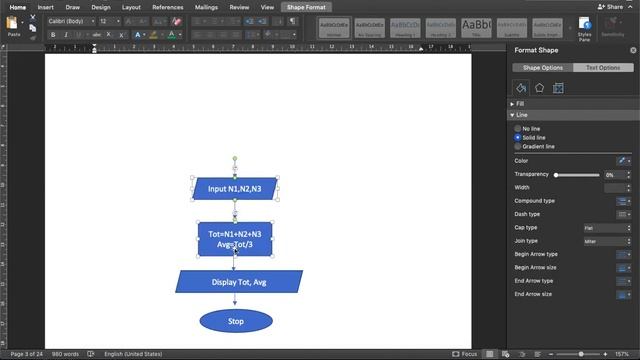Open the Draw ribbon tab

click(x=73, y=7)
